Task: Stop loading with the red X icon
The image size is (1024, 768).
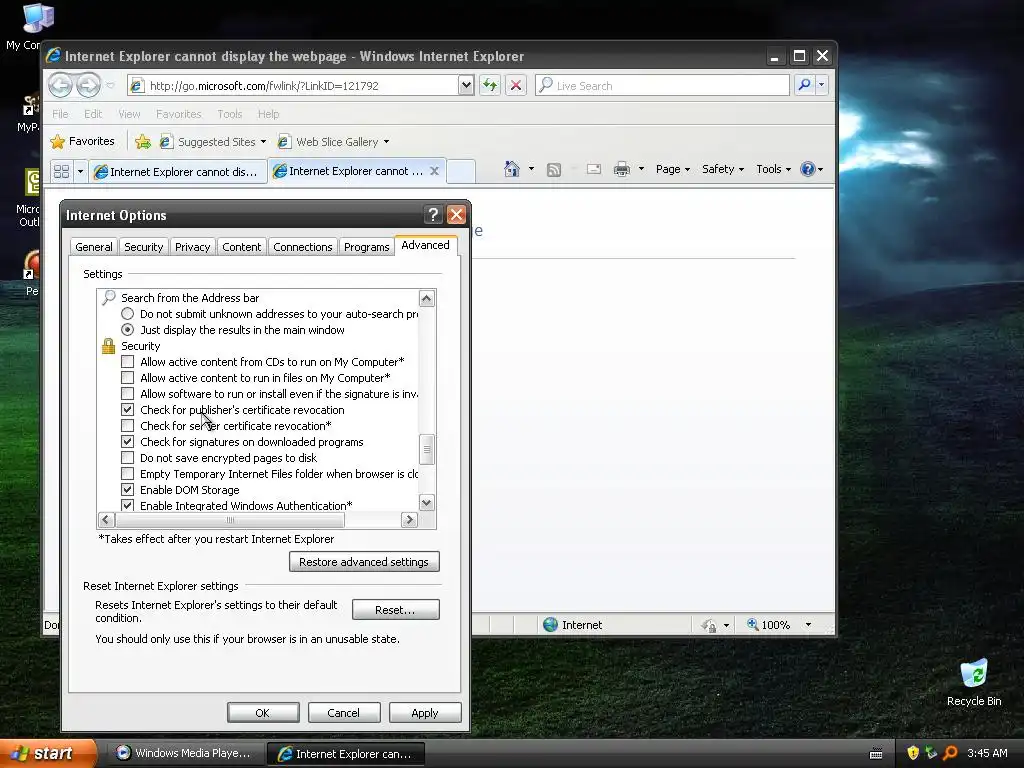Action: click(x=515, y=85)
